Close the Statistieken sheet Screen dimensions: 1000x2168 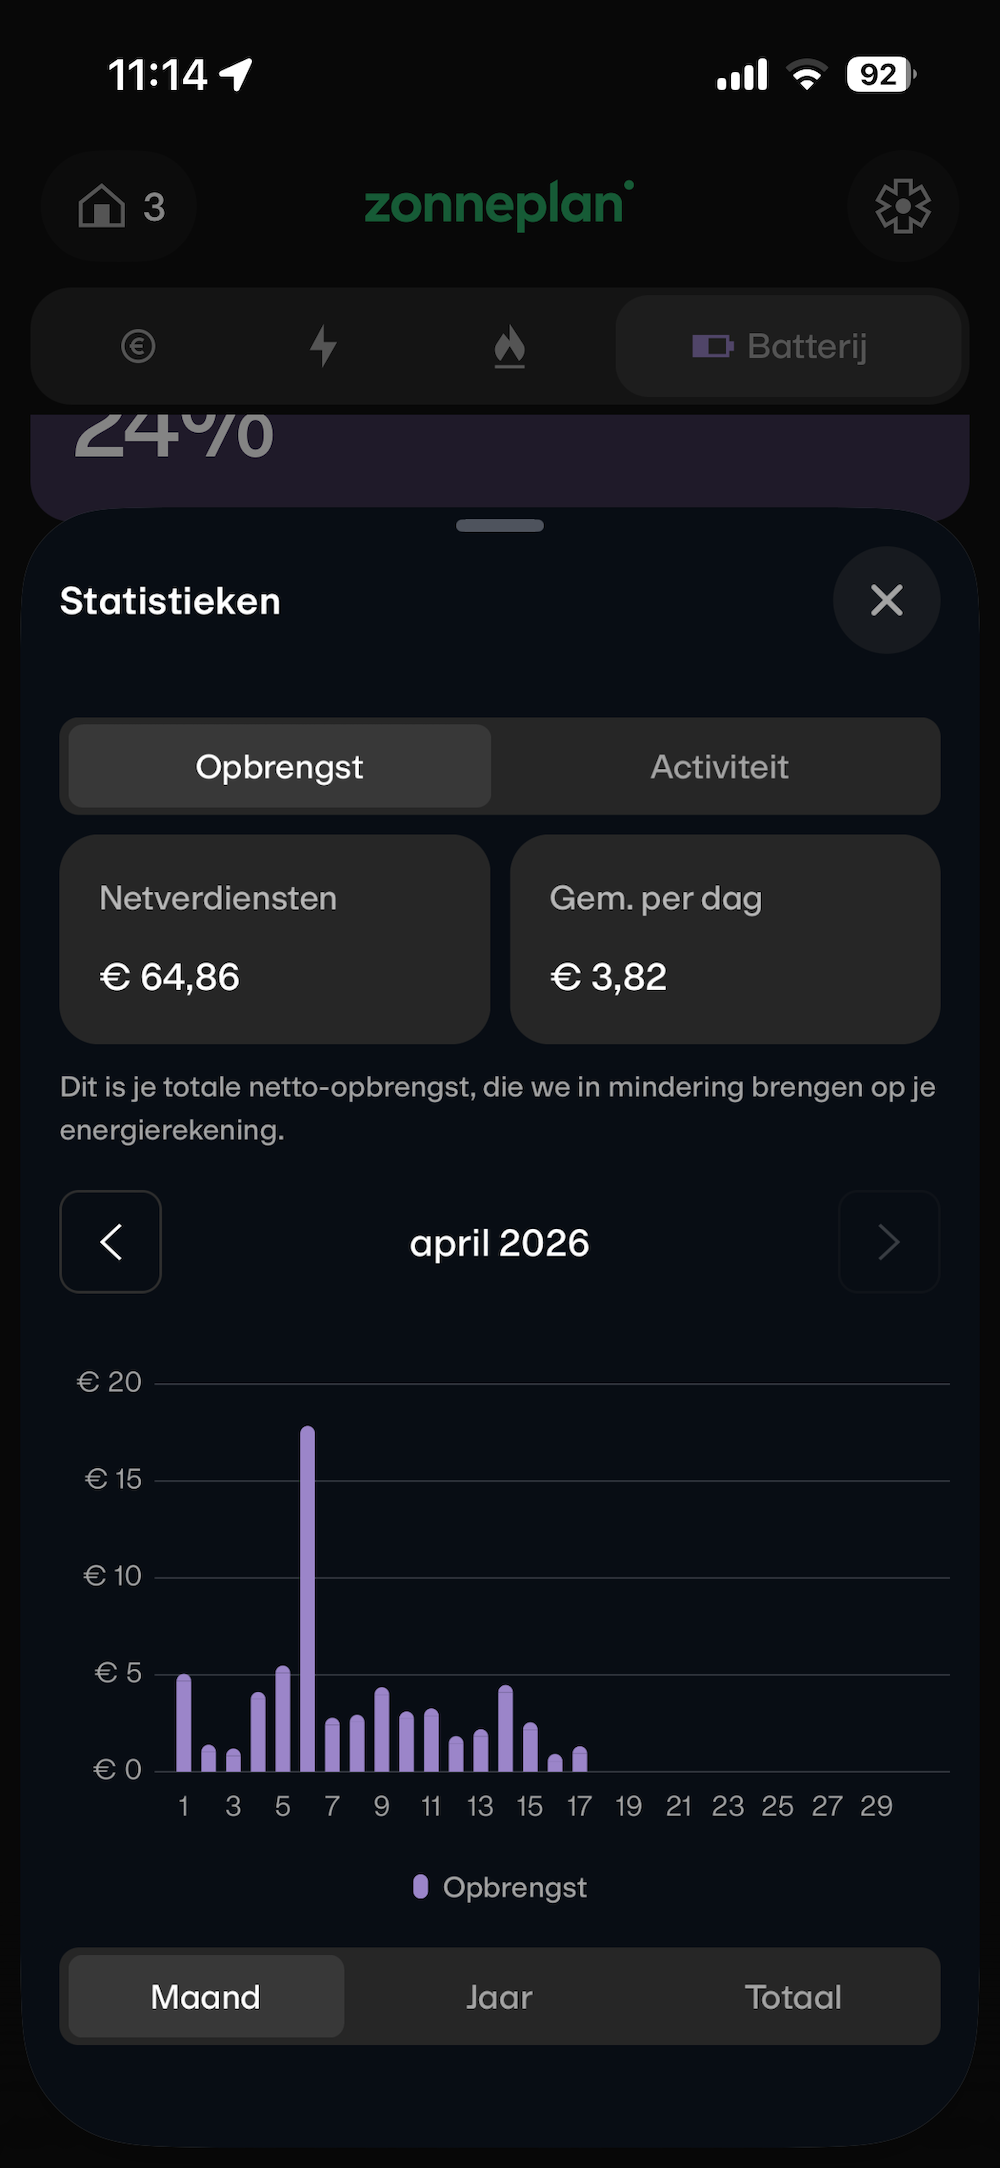(886, 600)
